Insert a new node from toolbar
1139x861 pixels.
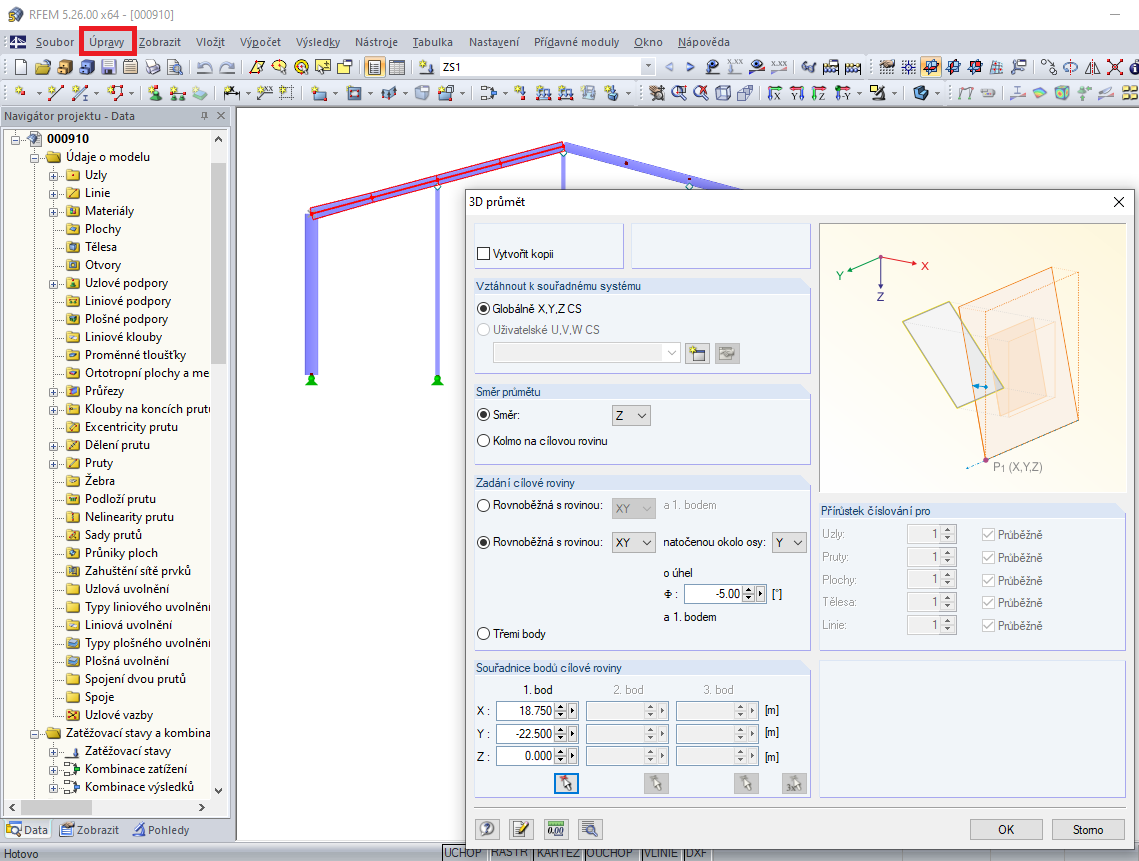pyautogui.click(x=21, y=93)
